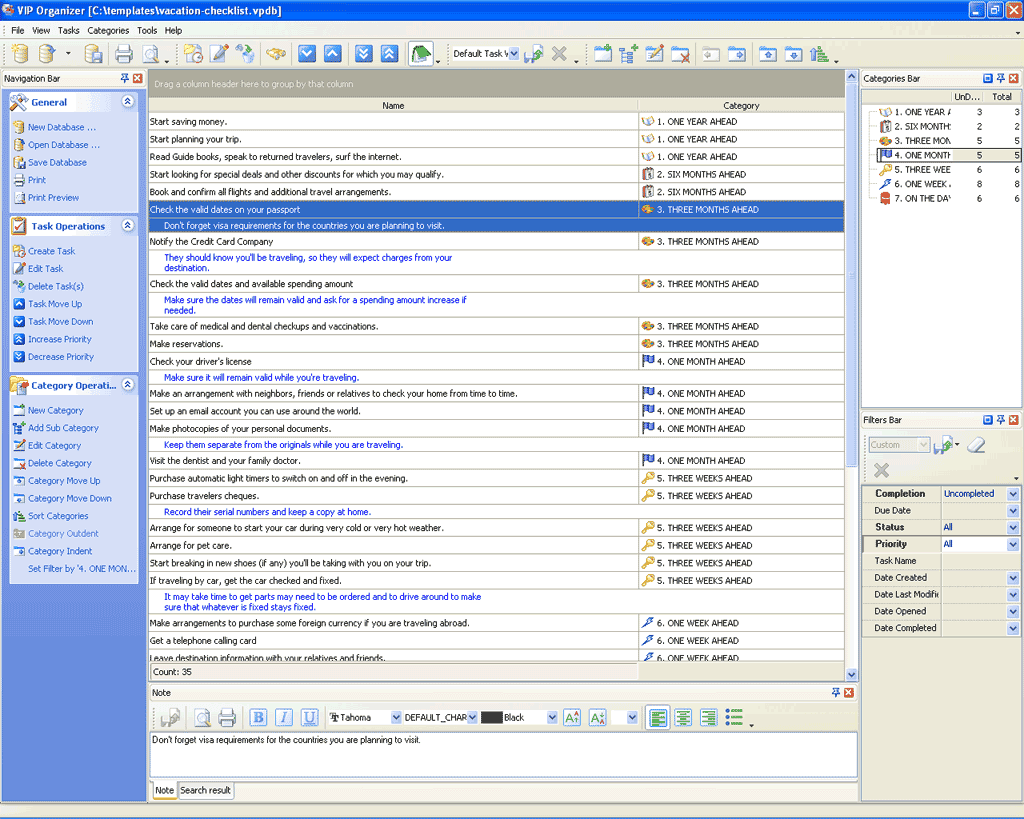Pin the Categories Bar panel

pyautogui.click(x=1000, y=78)
